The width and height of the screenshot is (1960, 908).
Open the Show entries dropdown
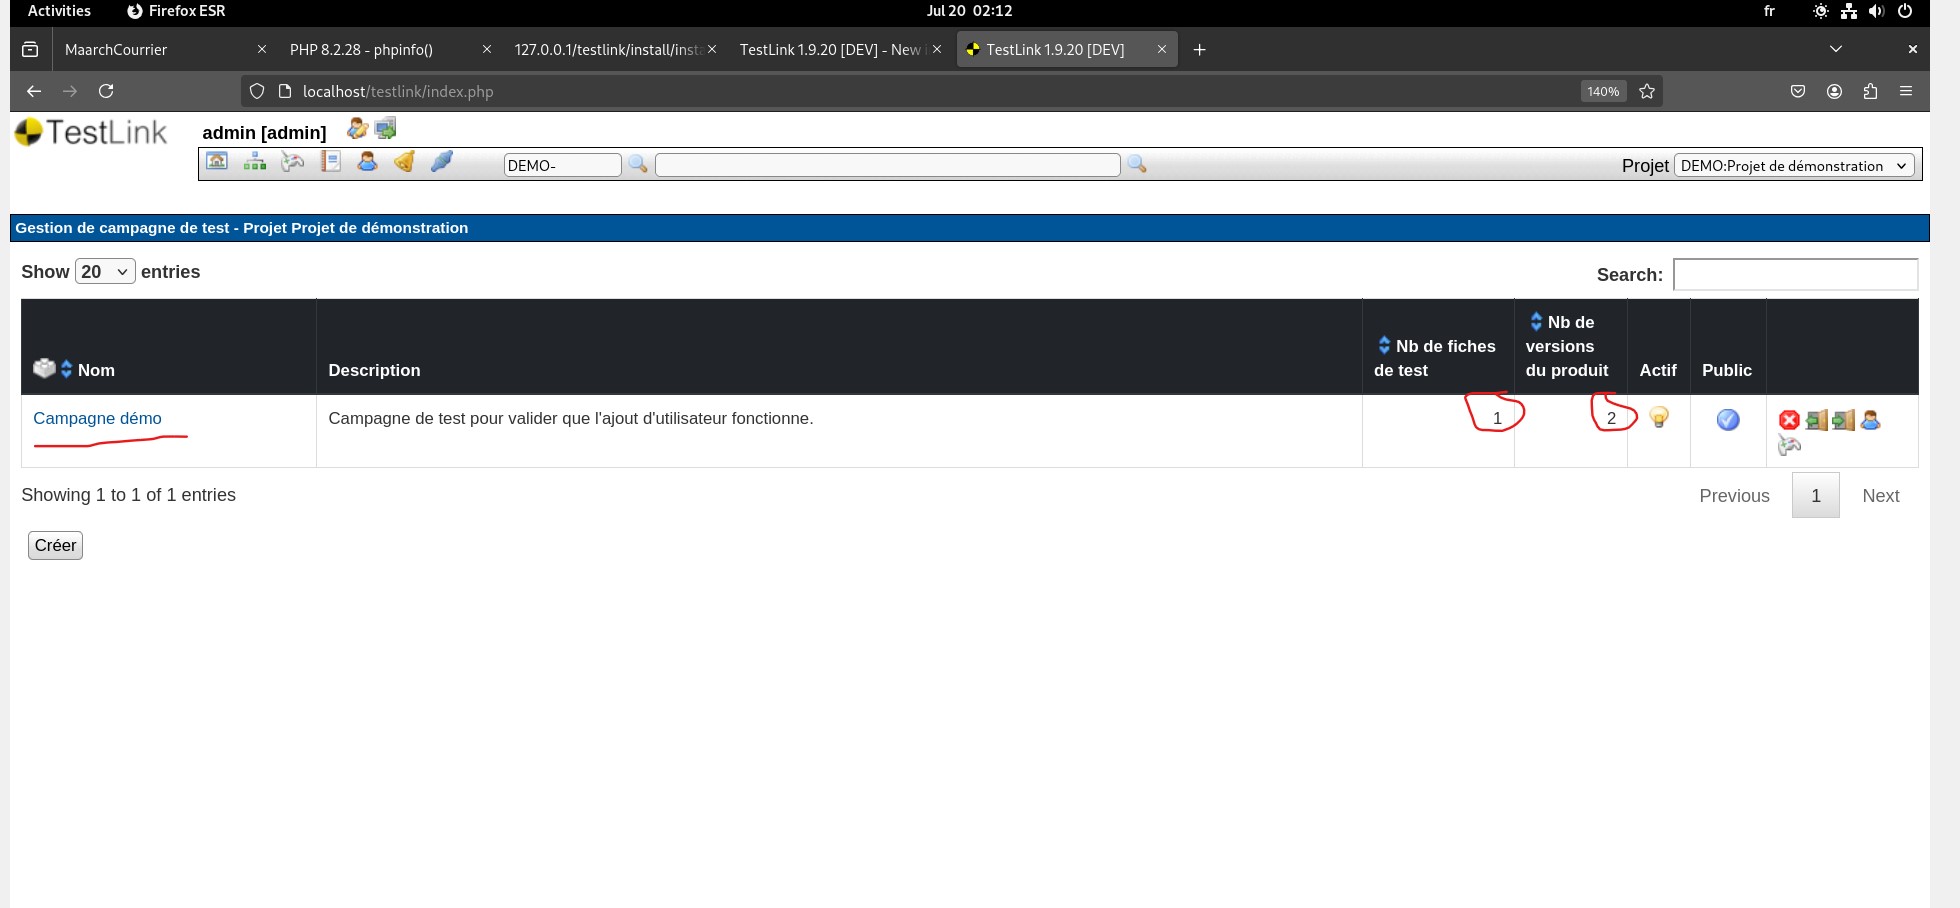[105, 272]
